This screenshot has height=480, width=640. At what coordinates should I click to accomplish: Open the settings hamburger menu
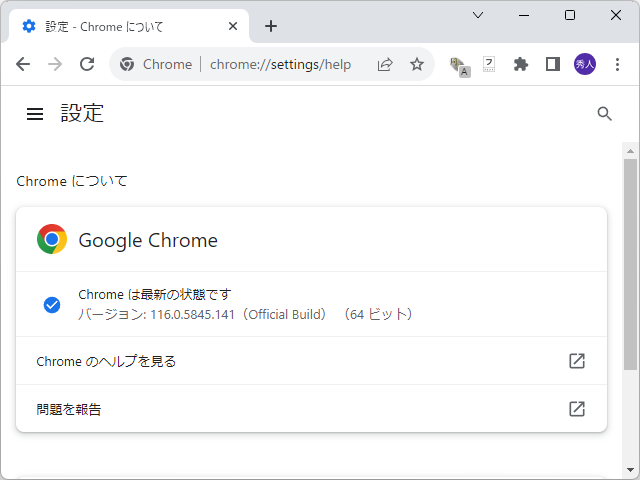tap(35, 114)
